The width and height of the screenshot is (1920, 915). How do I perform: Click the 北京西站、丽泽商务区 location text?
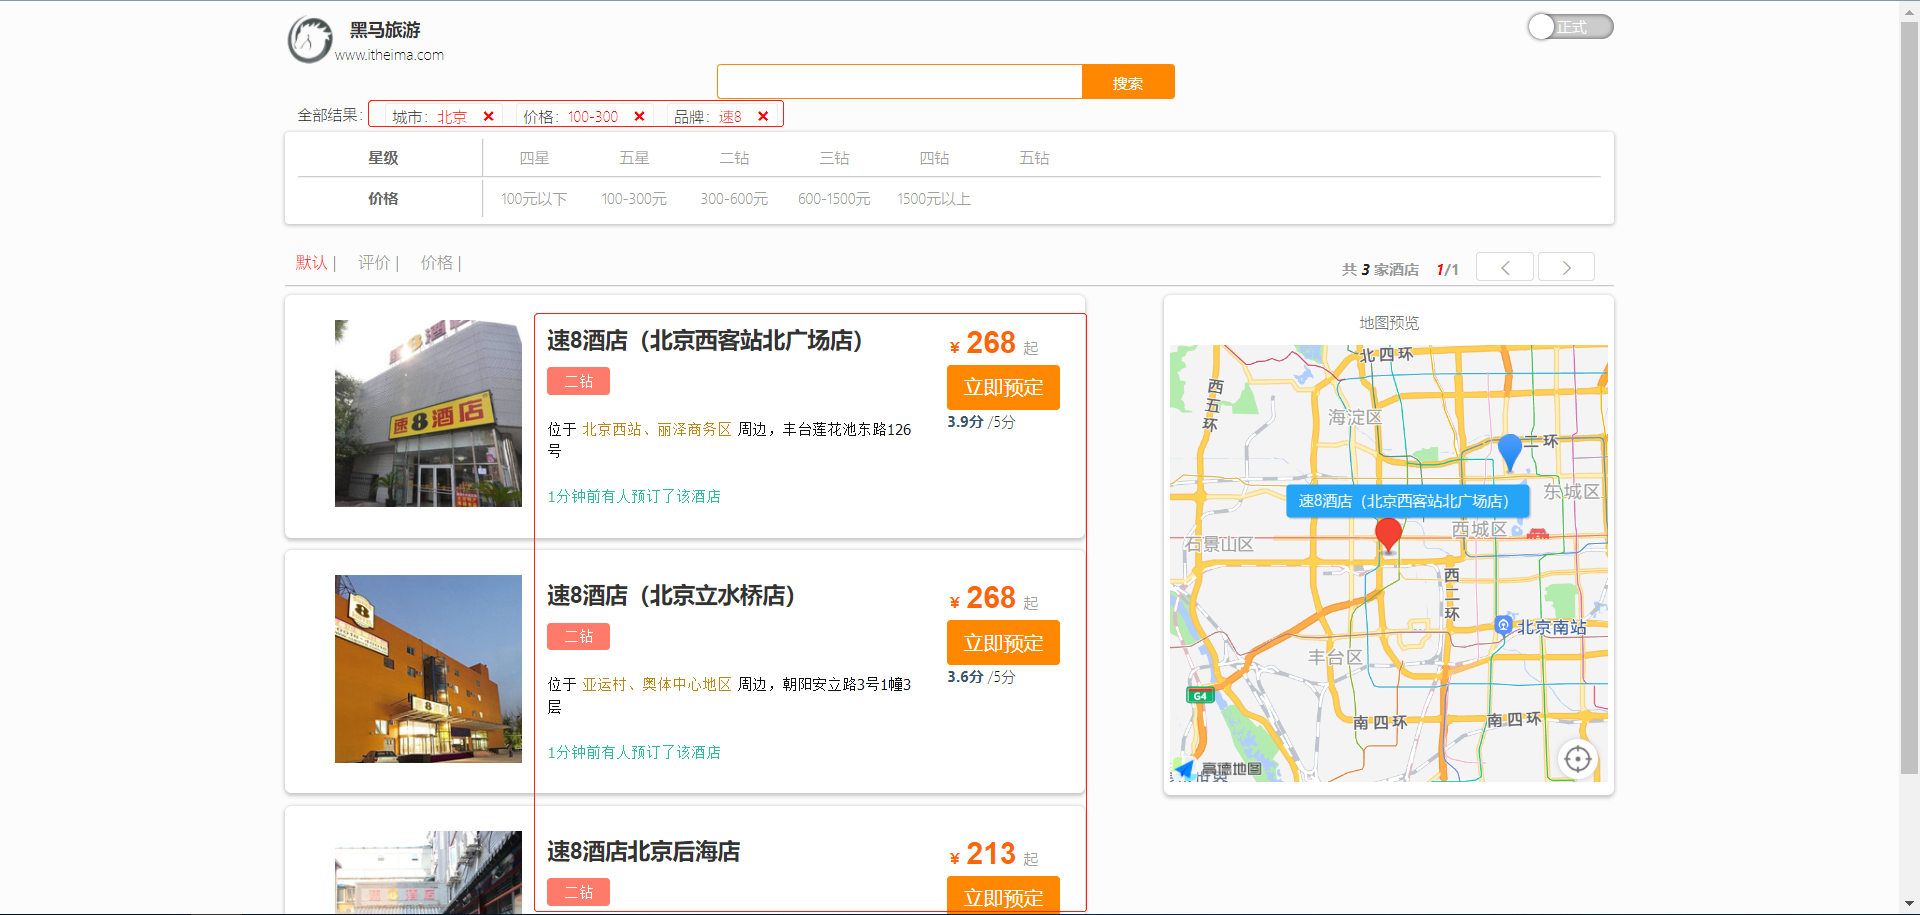[x=657, y=429]
